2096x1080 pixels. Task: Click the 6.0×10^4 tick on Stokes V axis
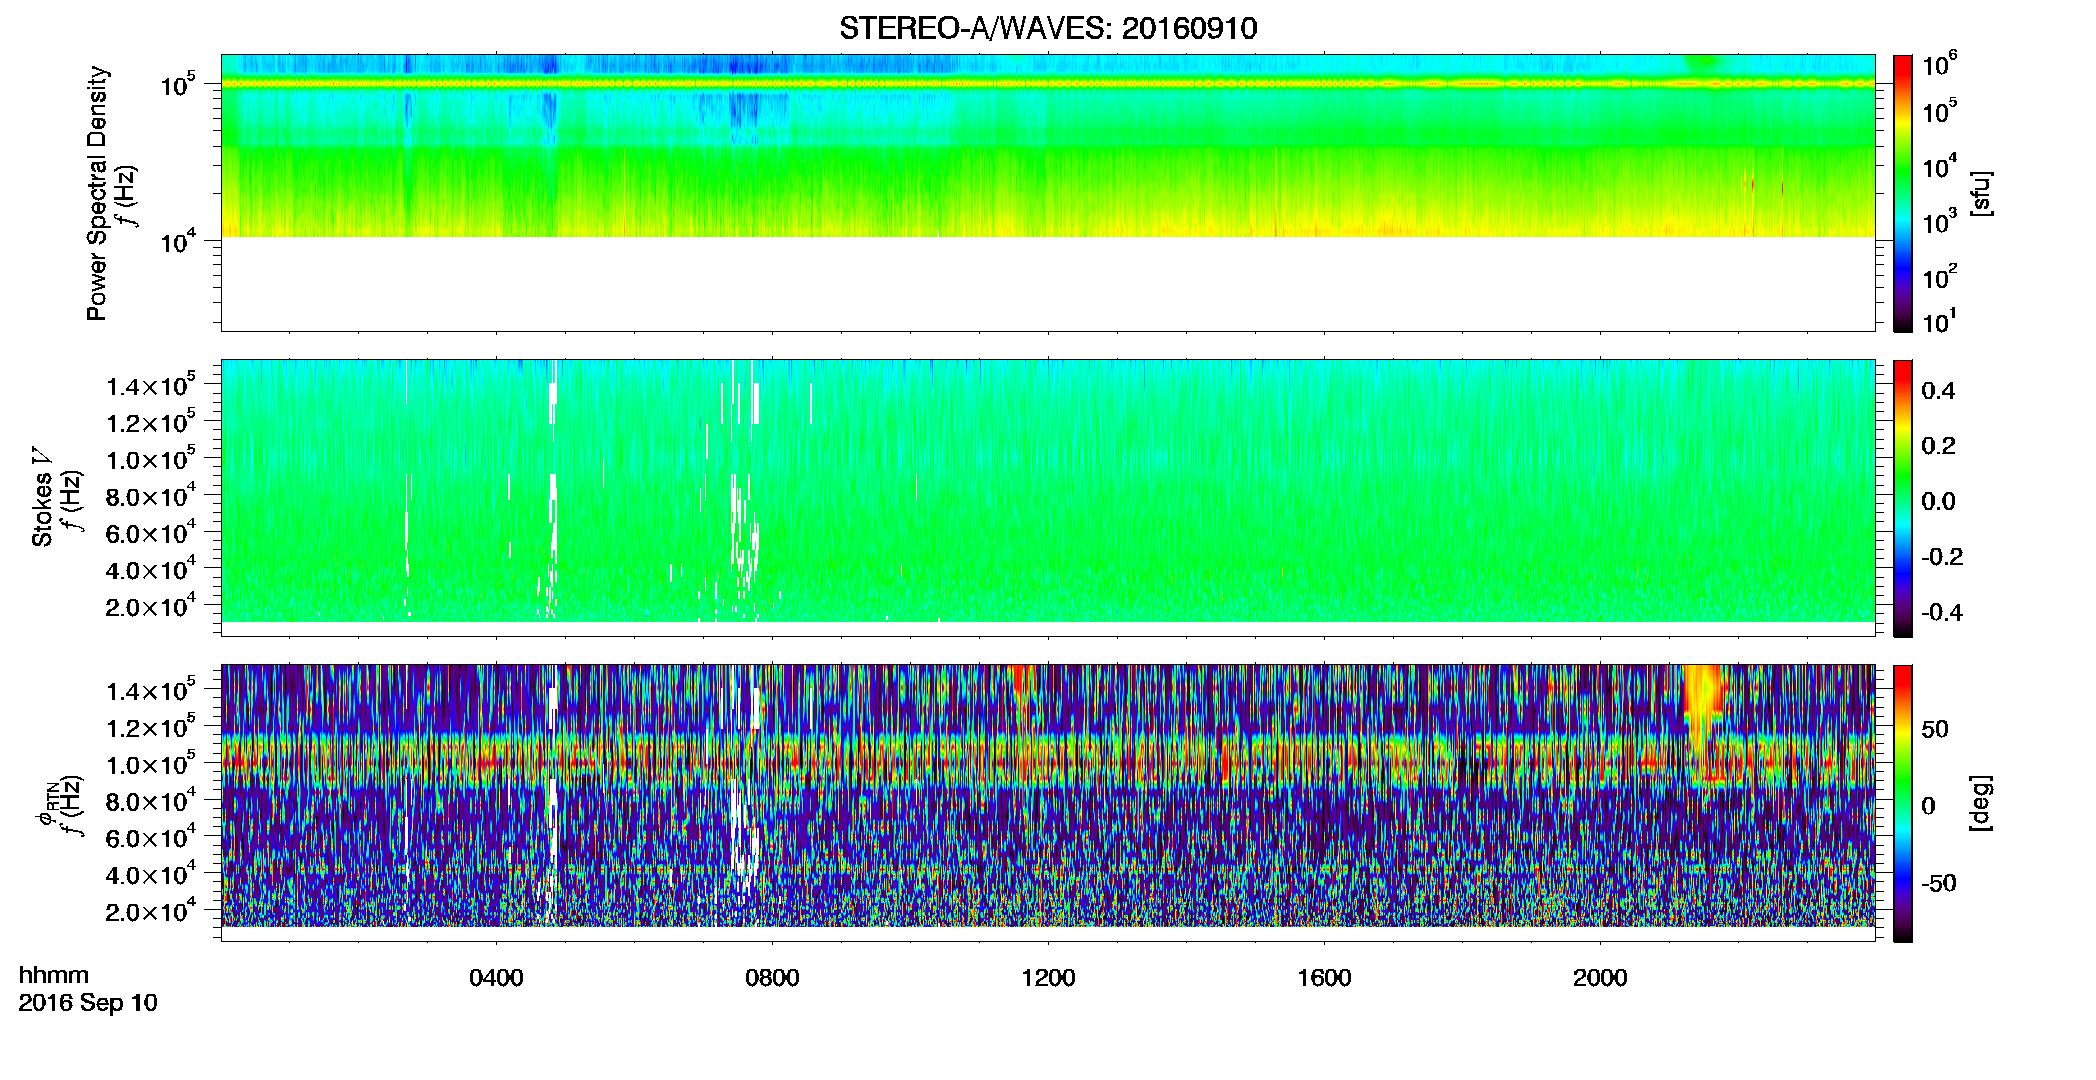click(151, 533)
